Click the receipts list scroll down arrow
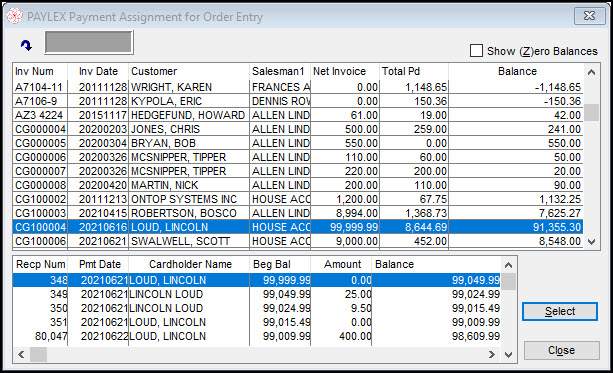 point(508,355)
